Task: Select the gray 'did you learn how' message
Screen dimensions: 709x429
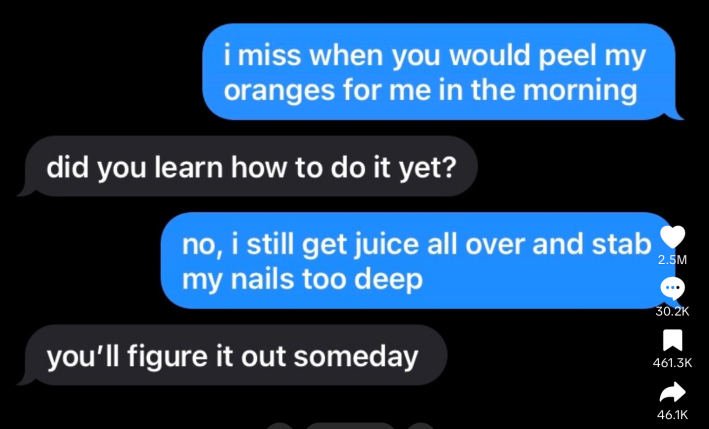Action: pyautogui.click(x=247, y=166)
